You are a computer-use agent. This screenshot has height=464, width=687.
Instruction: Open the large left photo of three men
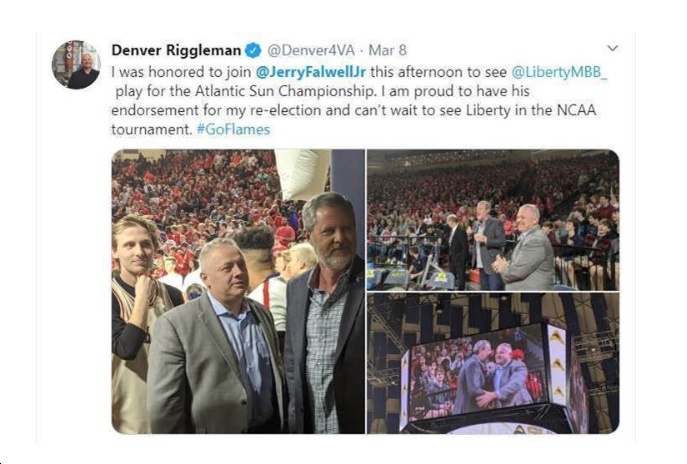point(238,291)
